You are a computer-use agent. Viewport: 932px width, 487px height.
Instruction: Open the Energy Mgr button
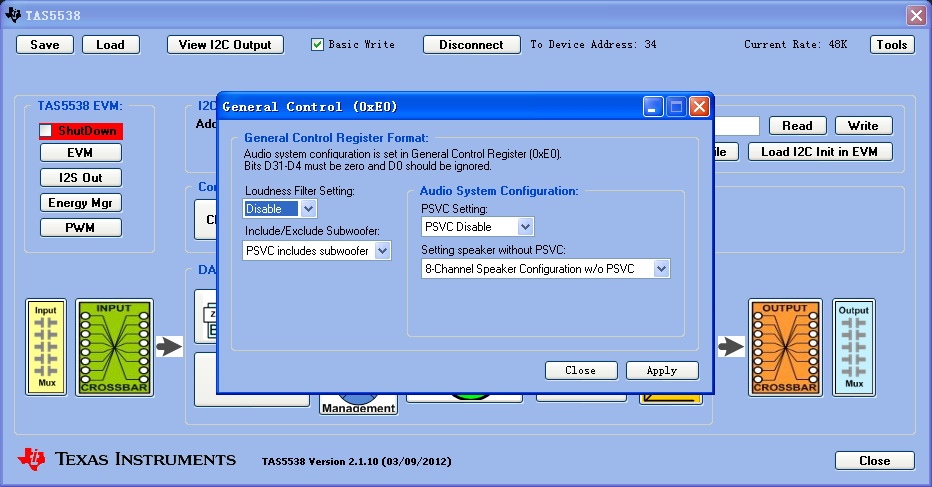click(81, 203)
